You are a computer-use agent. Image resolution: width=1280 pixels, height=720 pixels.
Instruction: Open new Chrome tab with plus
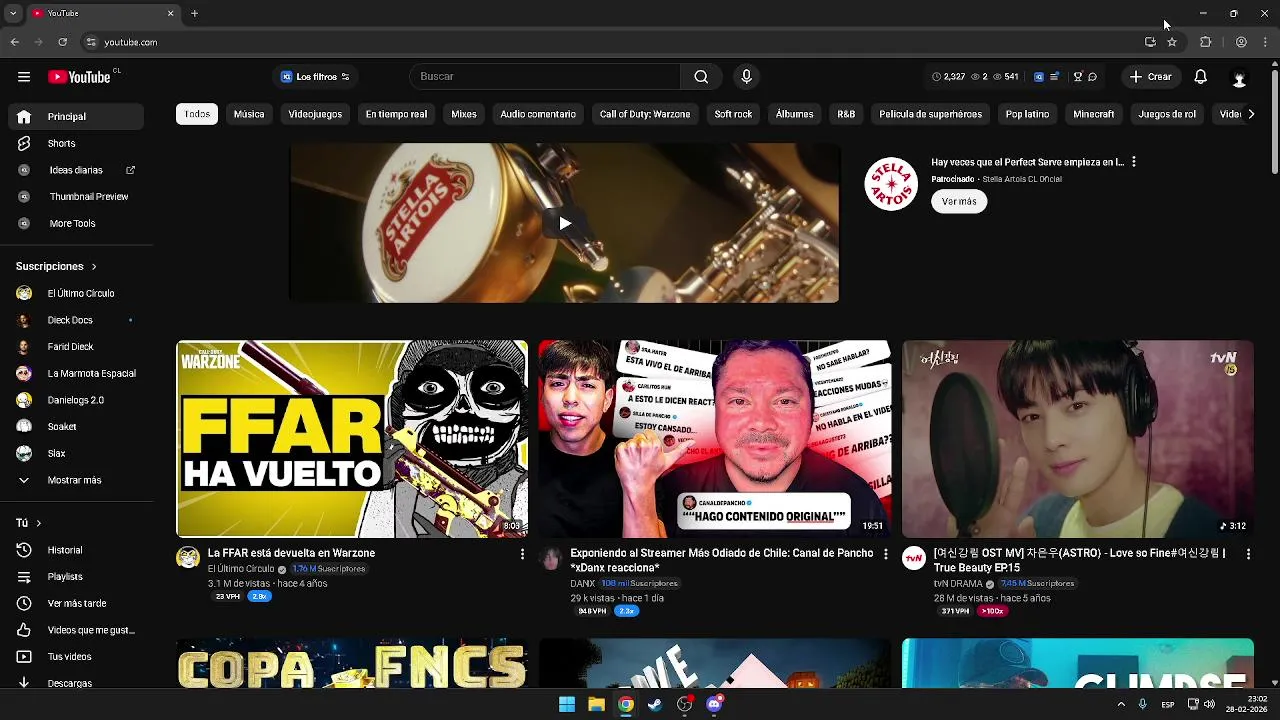click(x=195, y=13)
